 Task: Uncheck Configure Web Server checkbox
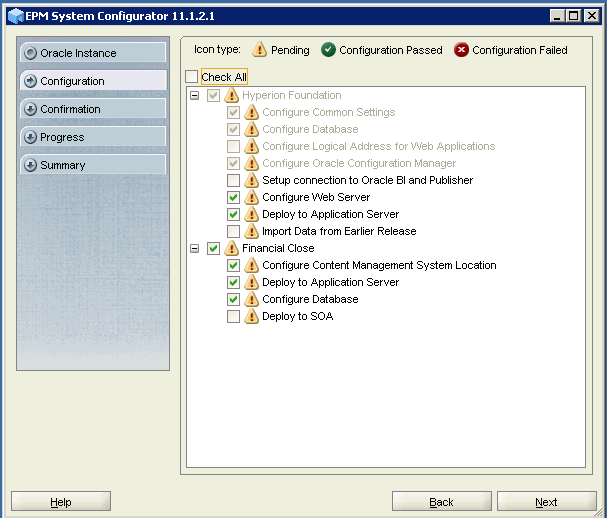233,197
